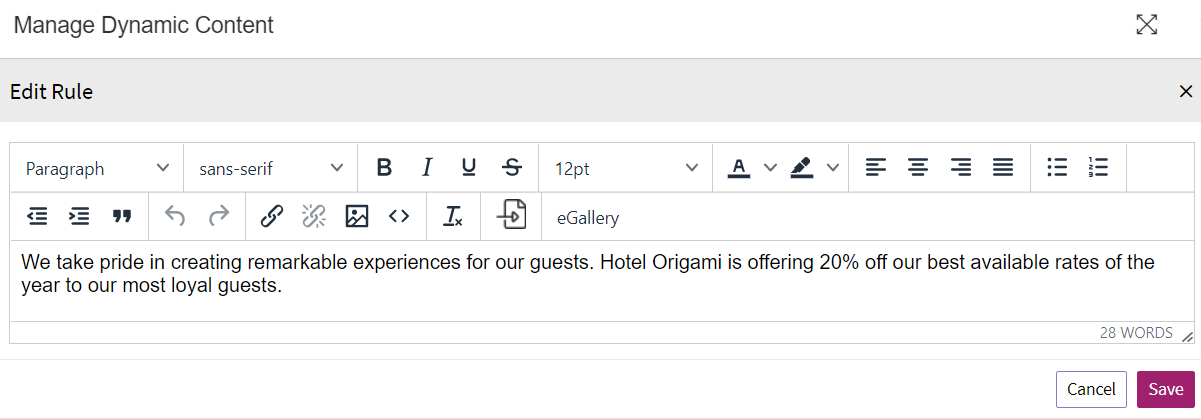The image size is (1201, 419).
Task: Click the Cancel button
Action: [x=1091, y=389]
